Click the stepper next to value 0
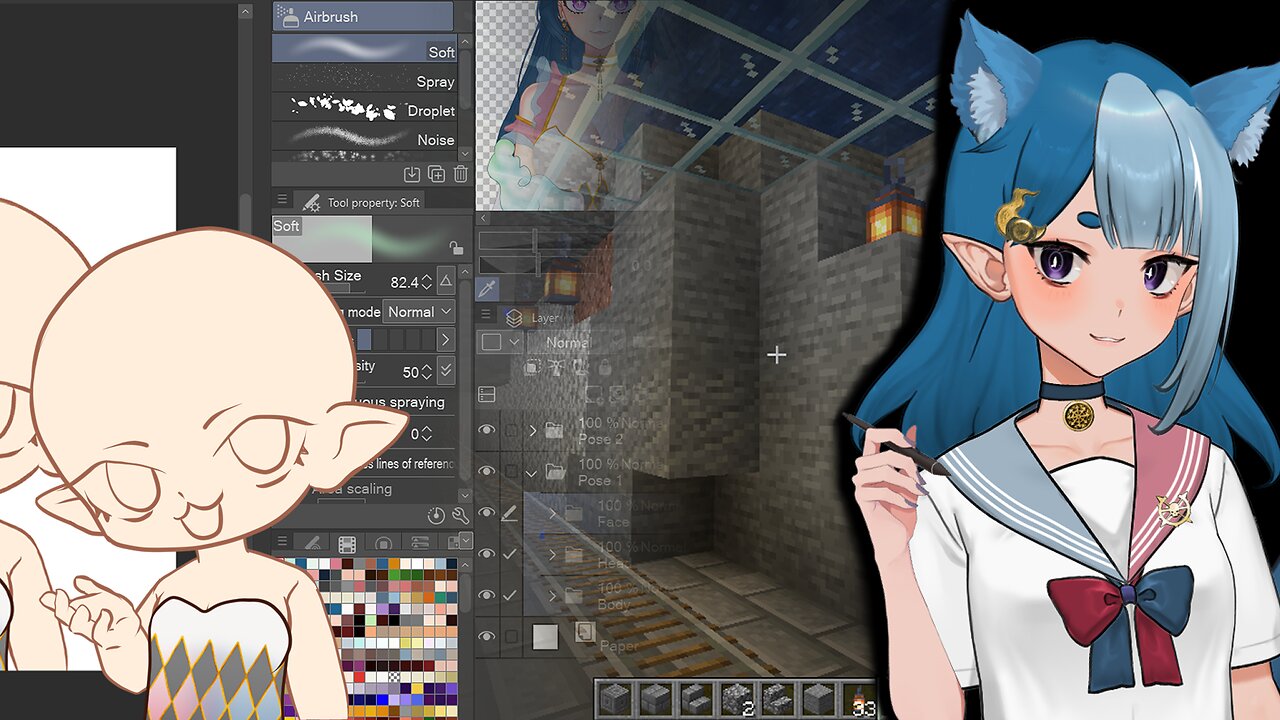This screenshot has height=720, width=1280. pyautogui.click(x=427, y=434)
